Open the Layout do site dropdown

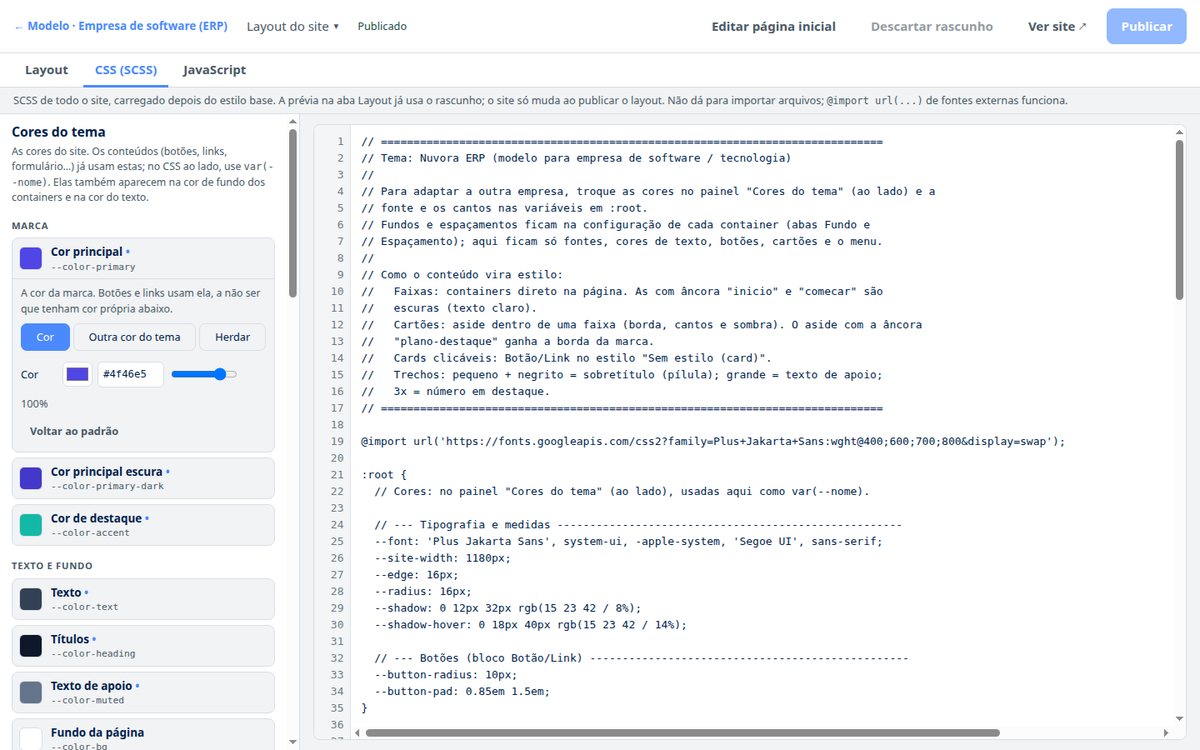pyautogui.click(x=293, y=26)
